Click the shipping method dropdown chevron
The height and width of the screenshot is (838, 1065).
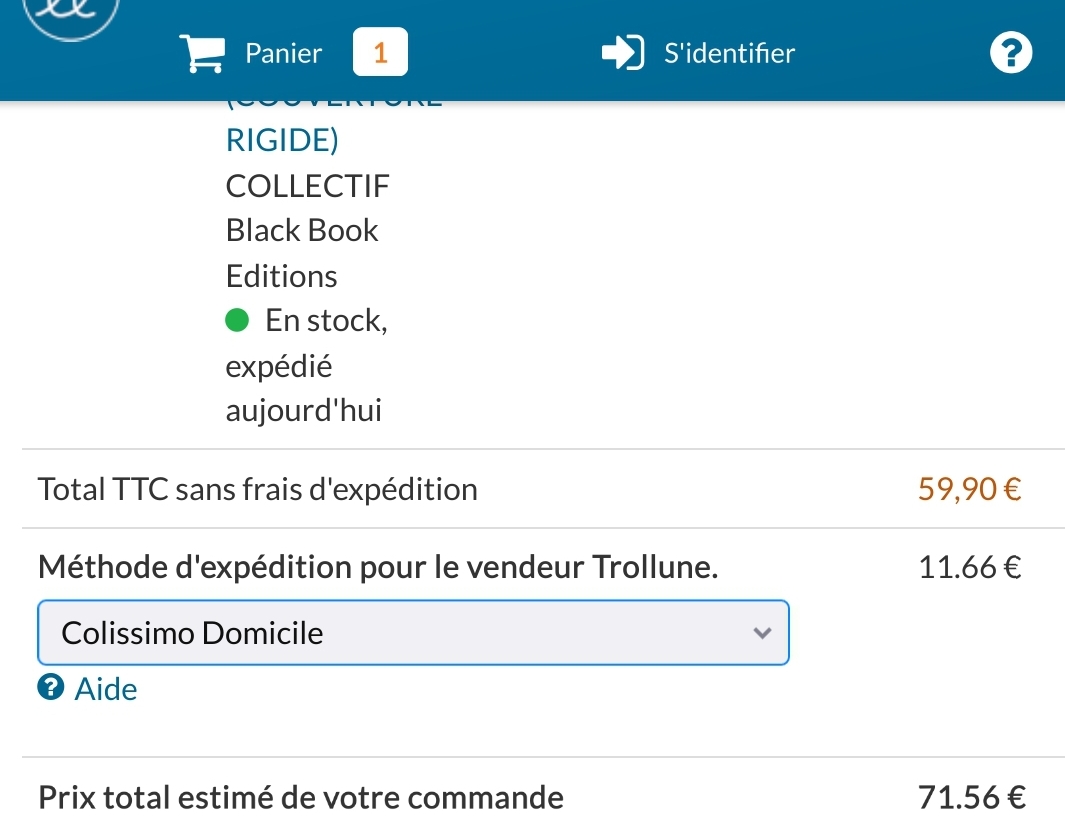point(762,633)
